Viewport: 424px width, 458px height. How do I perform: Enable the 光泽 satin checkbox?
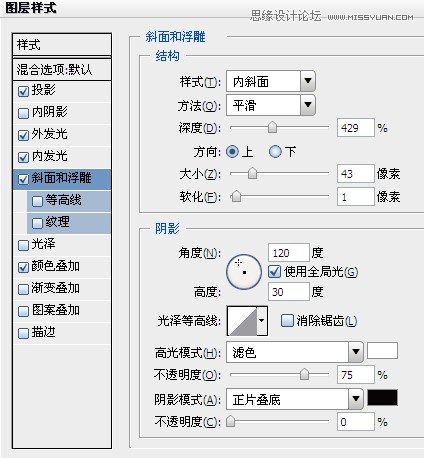pyautogui.click(x=23, y=246)
